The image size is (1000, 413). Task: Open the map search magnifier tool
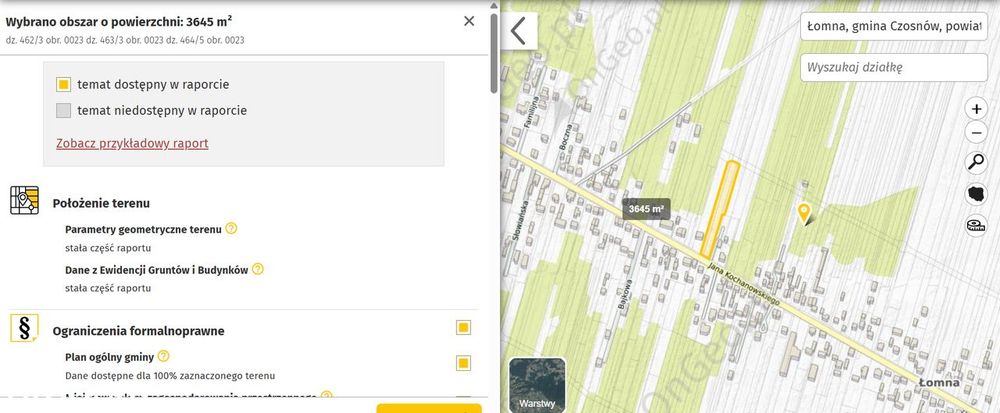[976, 162]
